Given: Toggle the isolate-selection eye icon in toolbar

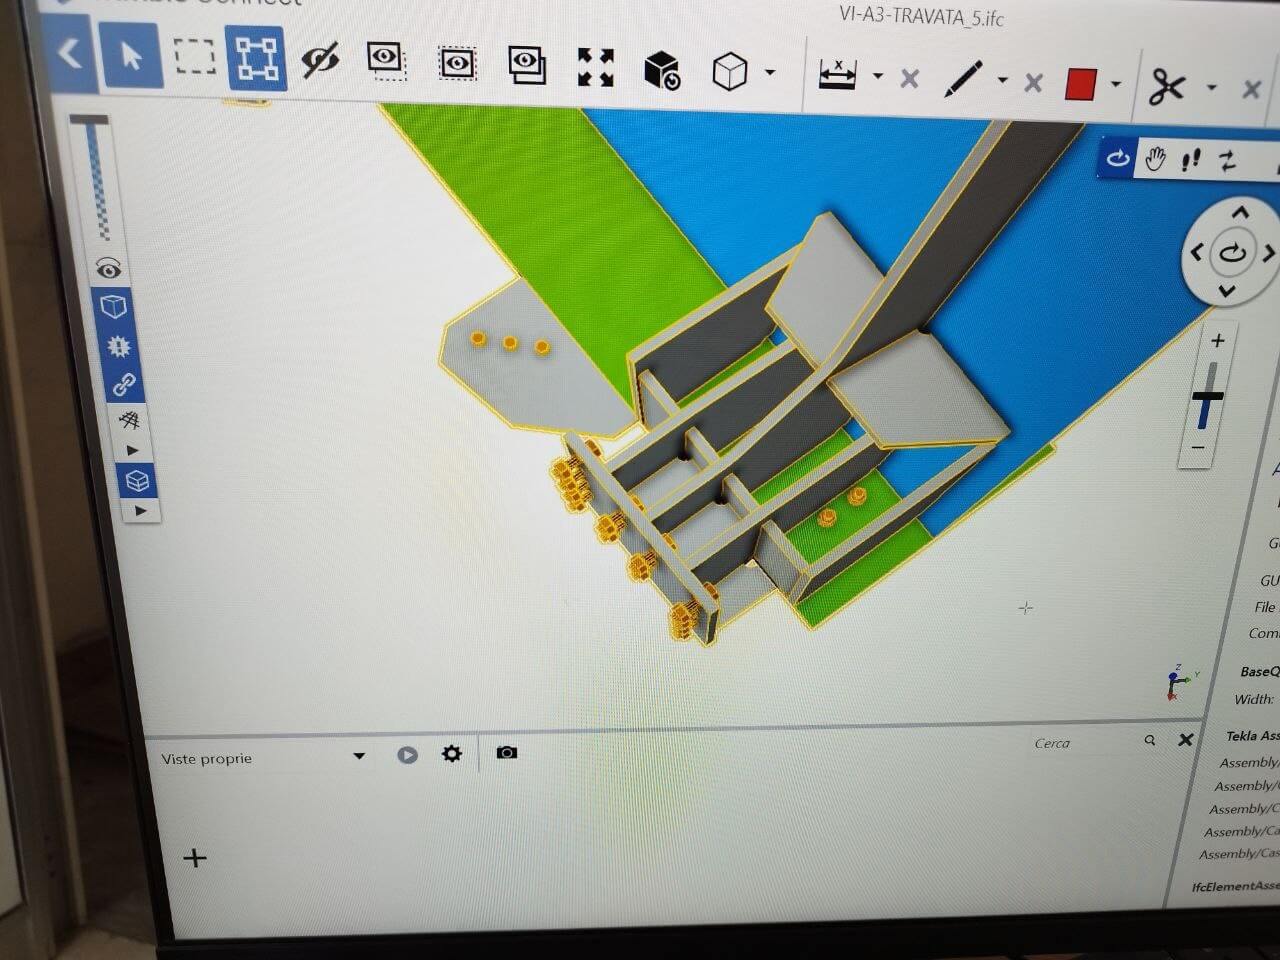Looking at the screenshot, I should coord(385,60).
